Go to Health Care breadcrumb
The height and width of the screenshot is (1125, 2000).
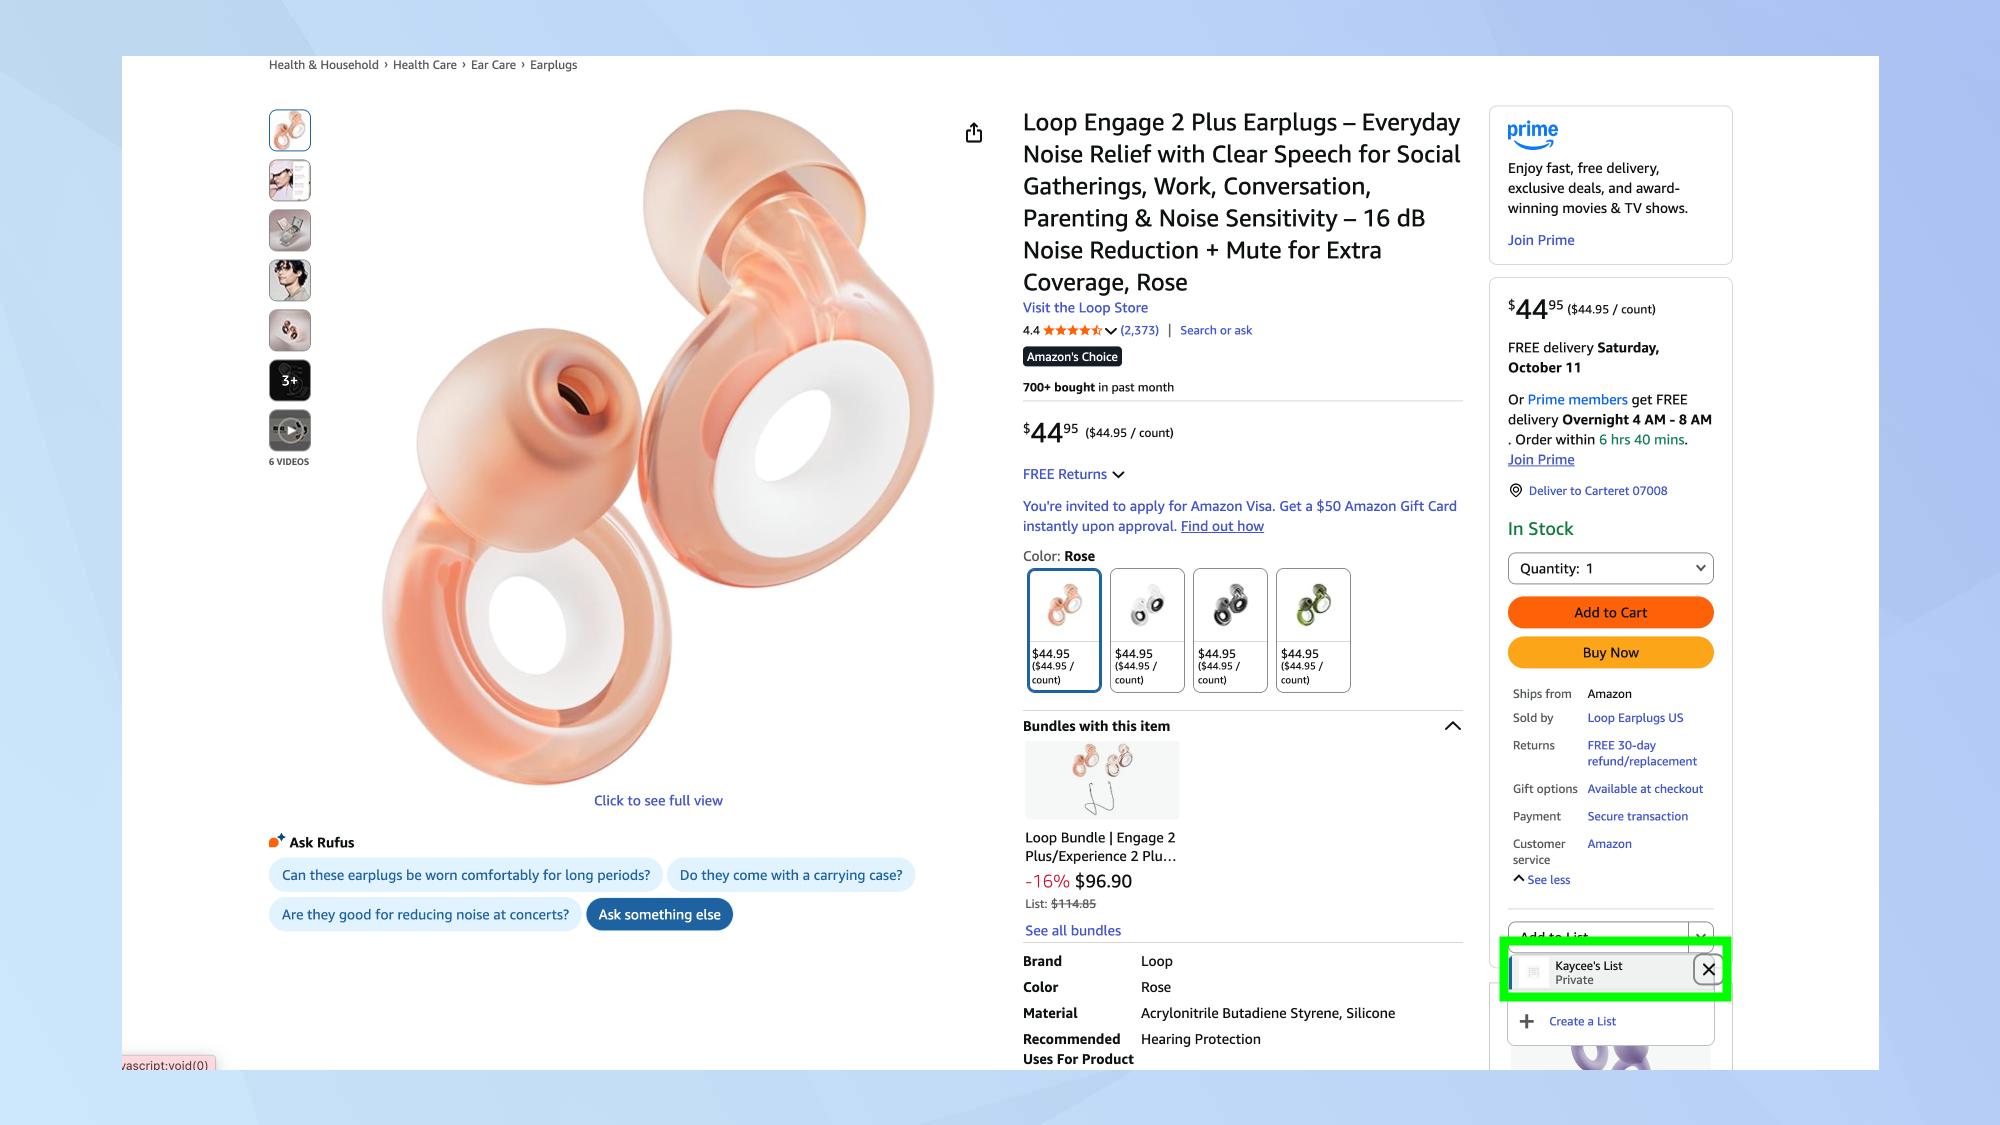[x=424, y=65]
